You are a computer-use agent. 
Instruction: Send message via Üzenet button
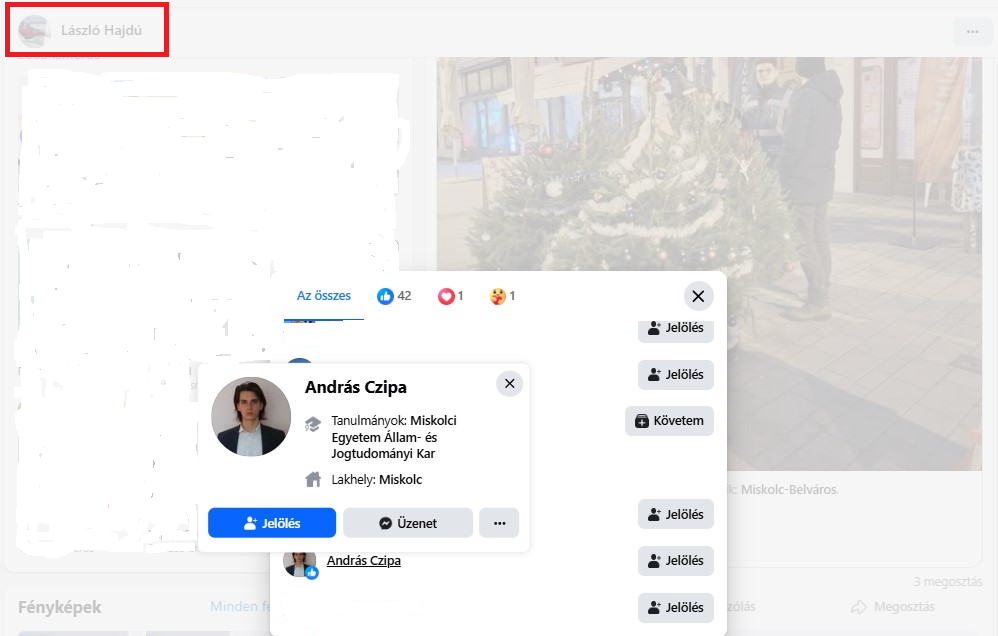point(408,523)
